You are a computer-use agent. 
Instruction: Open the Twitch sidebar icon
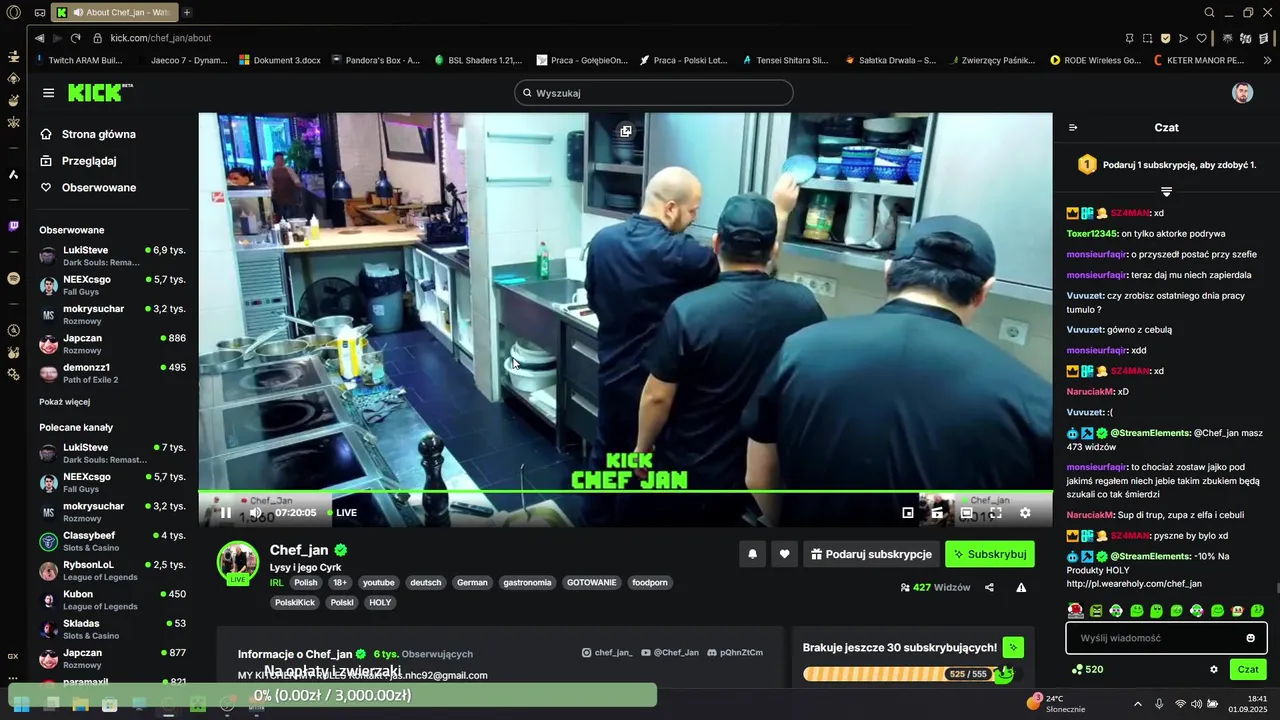(x=13, y=226)
